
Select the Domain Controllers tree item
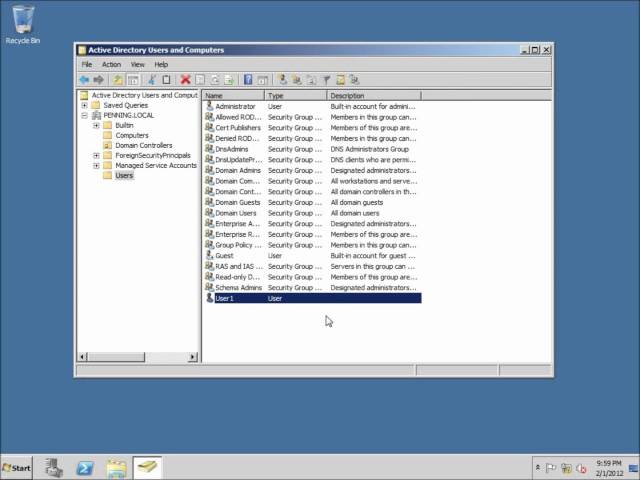[144, 145]
